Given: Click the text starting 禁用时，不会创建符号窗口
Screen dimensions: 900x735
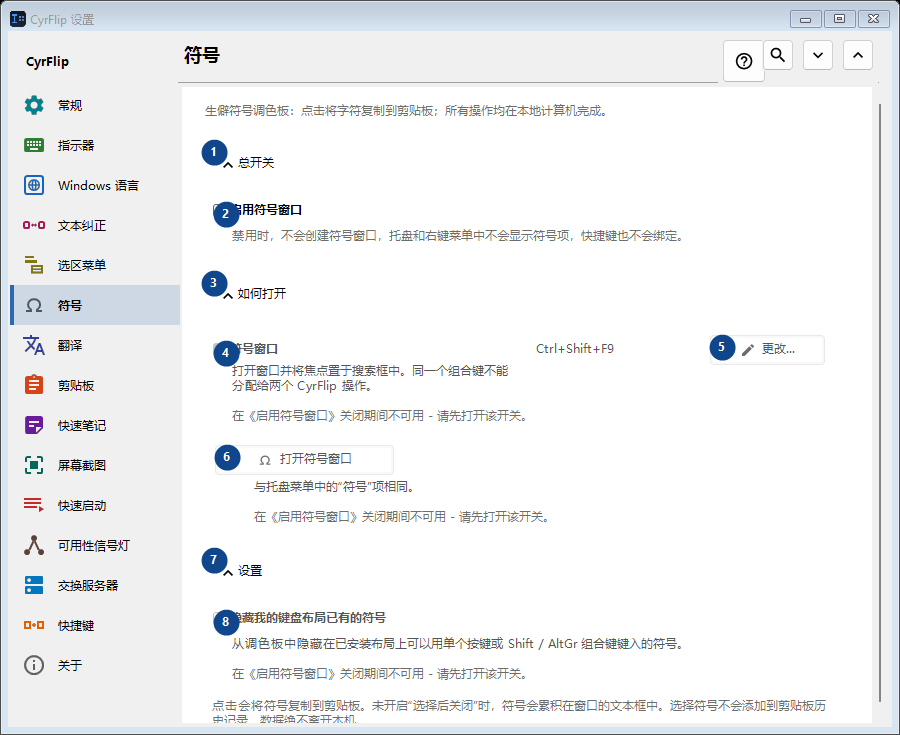Looking at the screenshot, I should pyautogui.click(x=457, y=236).
